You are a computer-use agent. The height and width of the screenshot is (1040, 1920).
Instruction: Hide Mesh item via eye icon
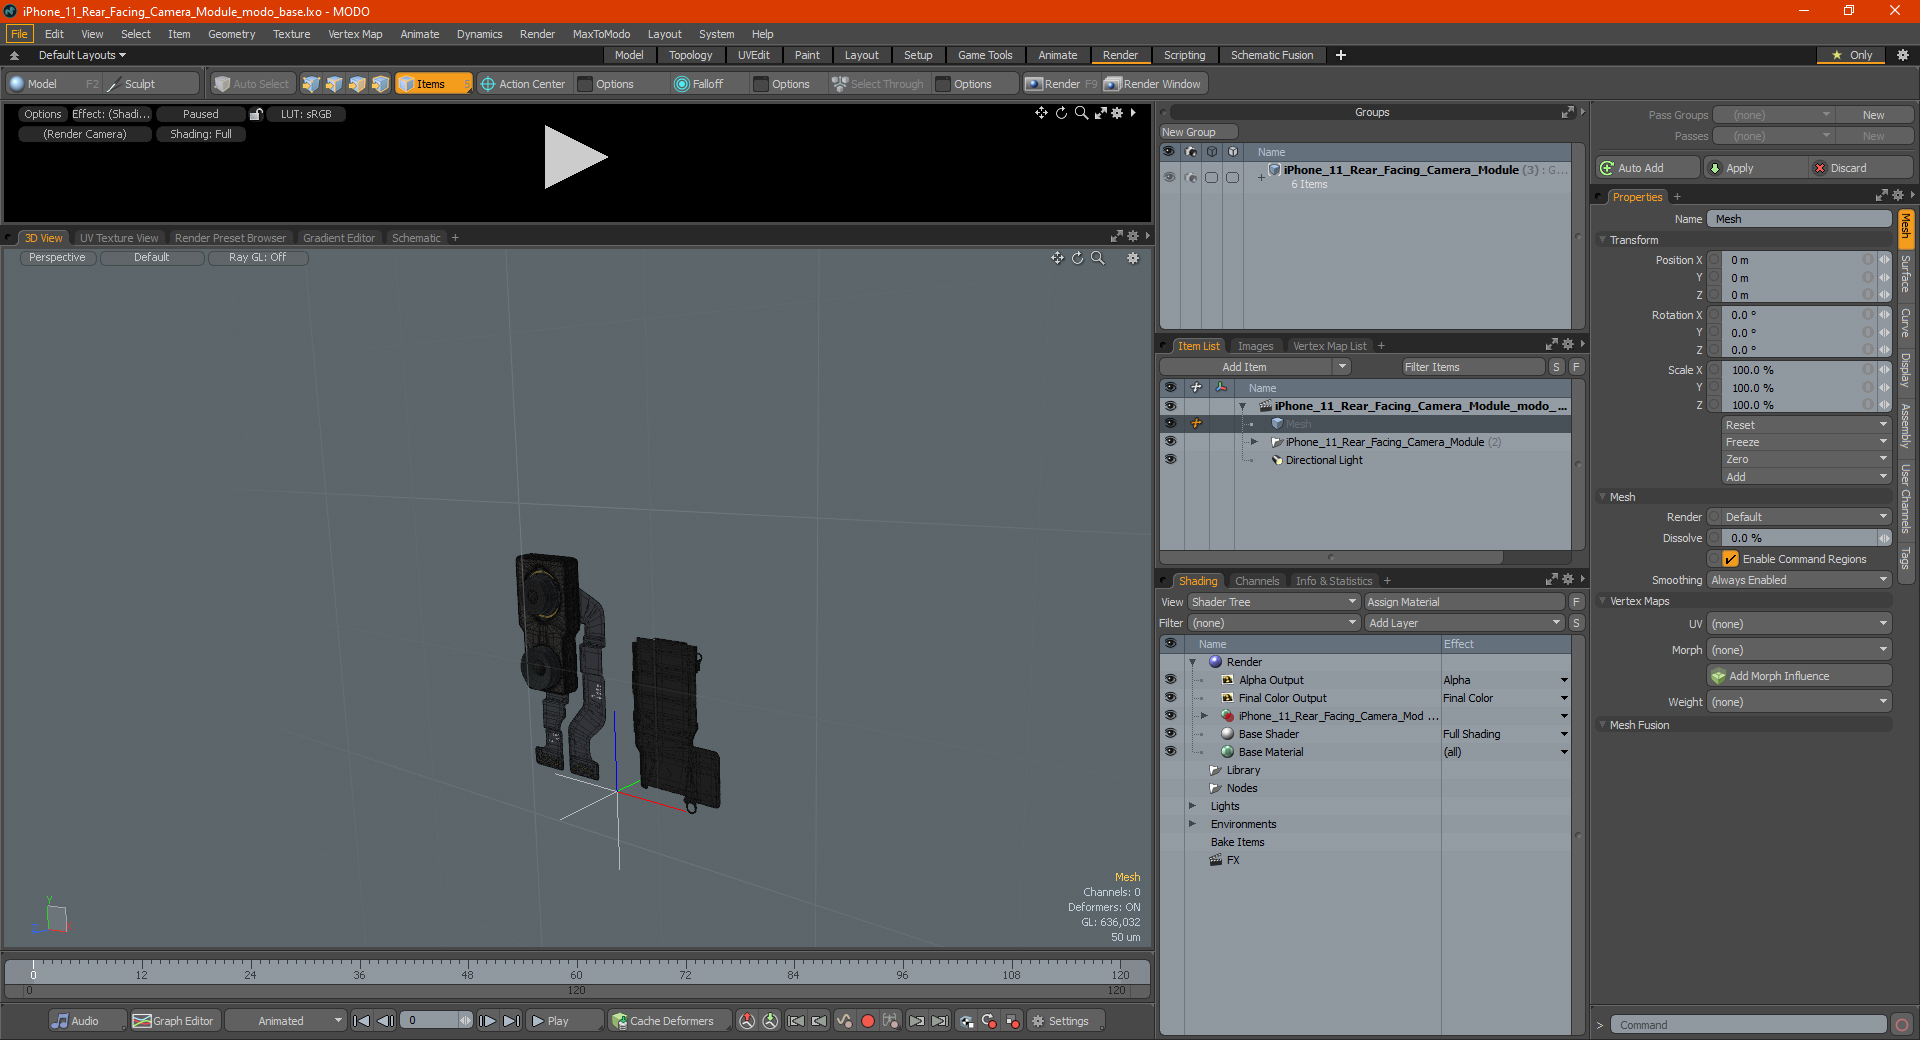click(1170, 424)
